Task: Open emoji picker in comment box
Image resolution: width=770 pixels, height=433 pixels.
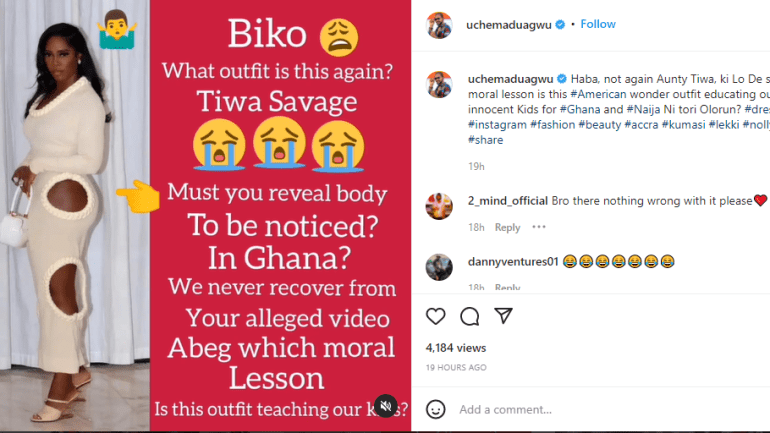Action: pyautogui.click(x=436, y=409)
